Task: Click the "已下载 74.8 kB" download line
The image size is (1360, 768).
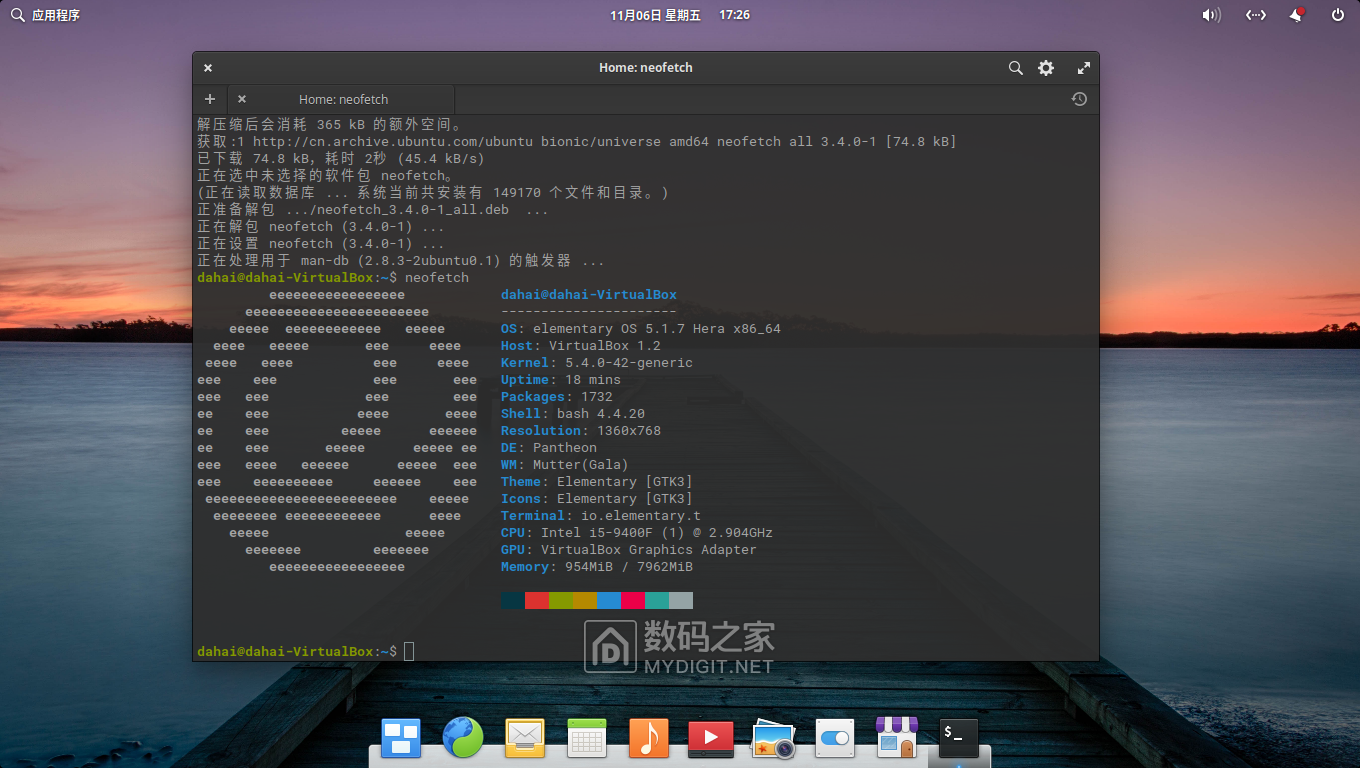Action: [x=341, y=159]
